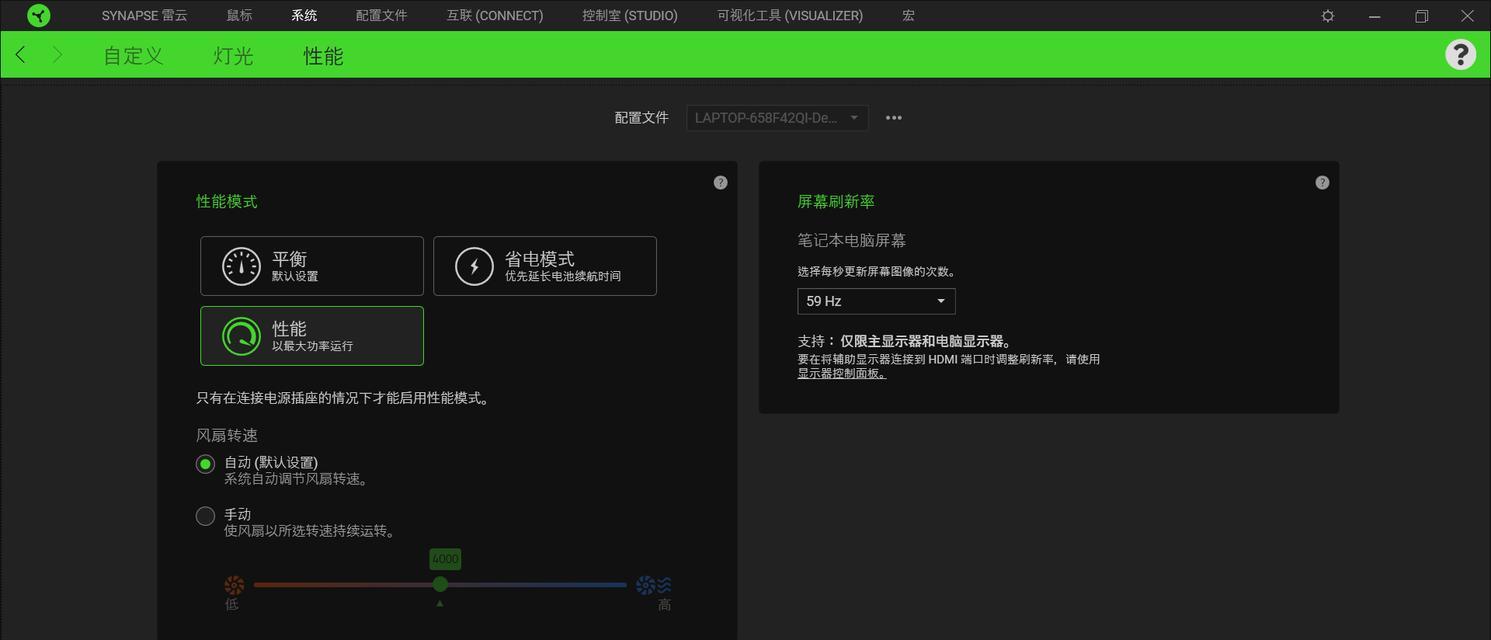1491x640 pixels.
Task: Click the 风扇转速 heading
Action: pos(227,436)
